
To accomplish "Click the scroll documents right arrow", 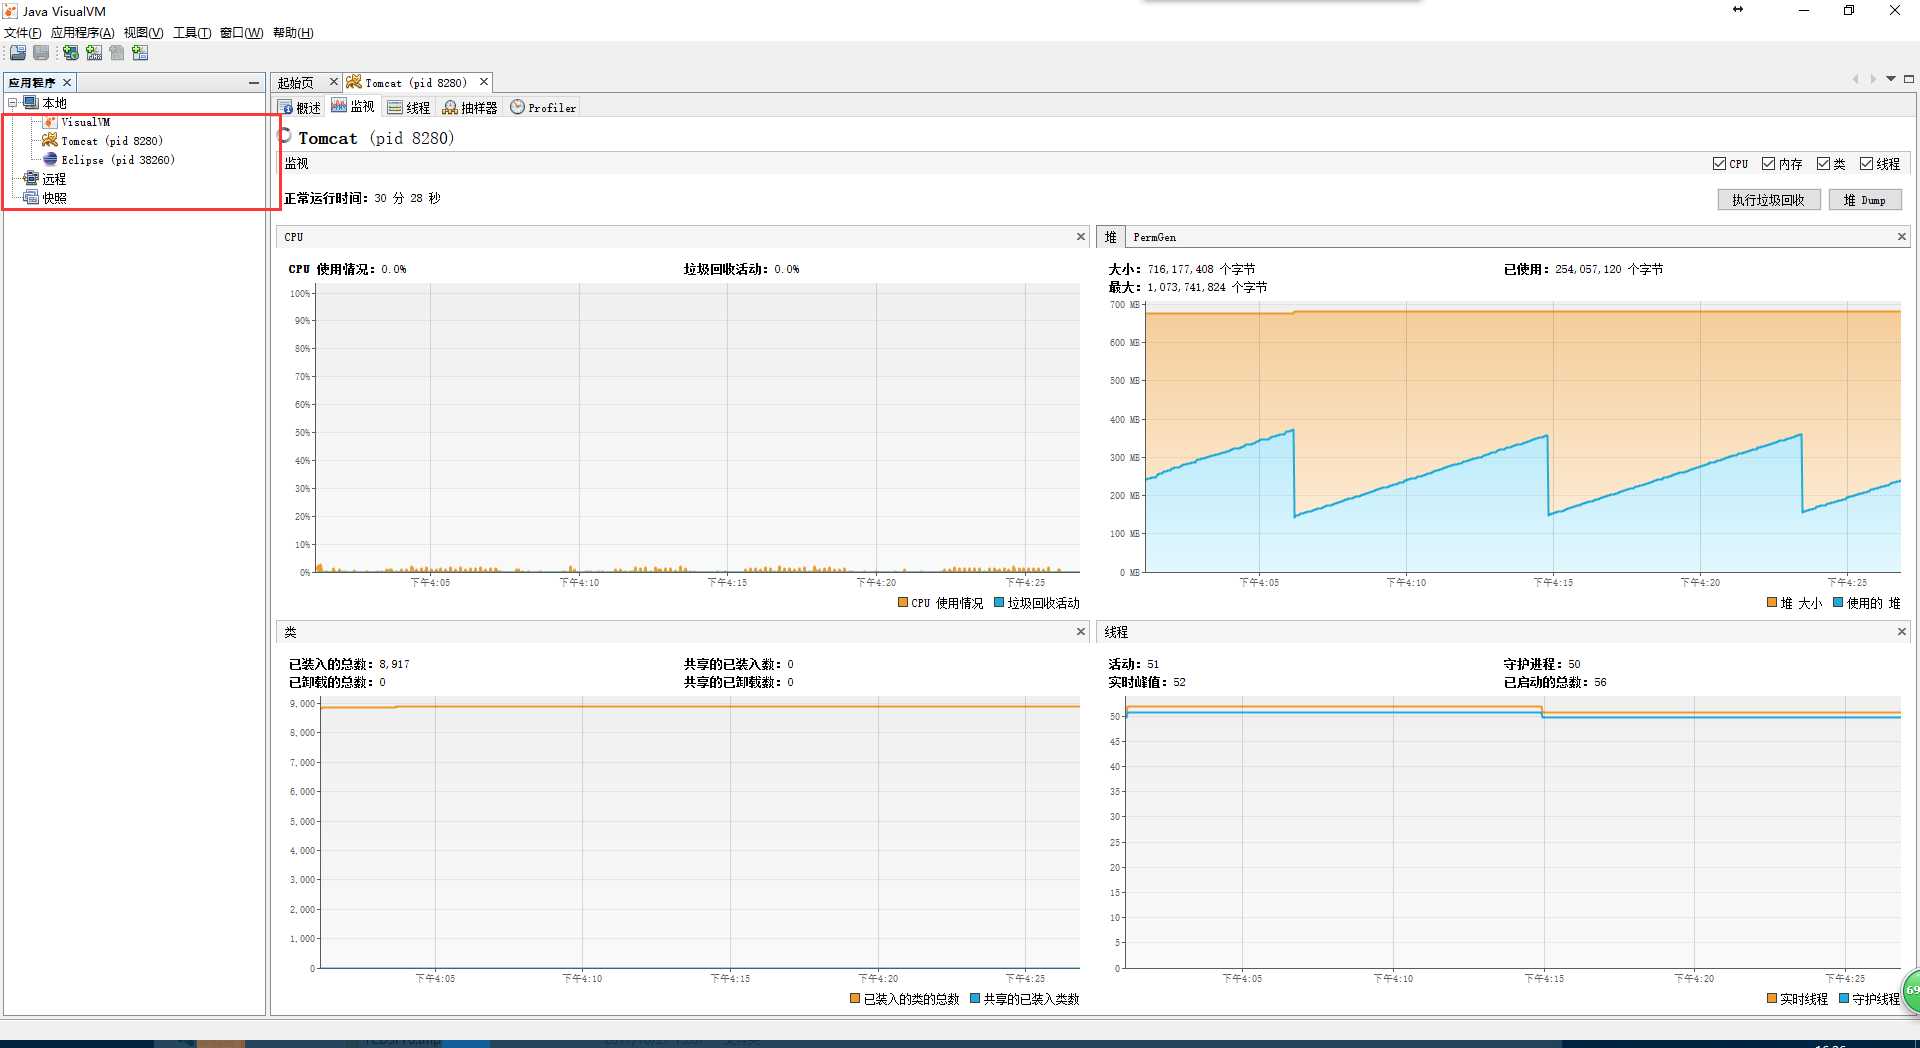I will point(1873,79).
